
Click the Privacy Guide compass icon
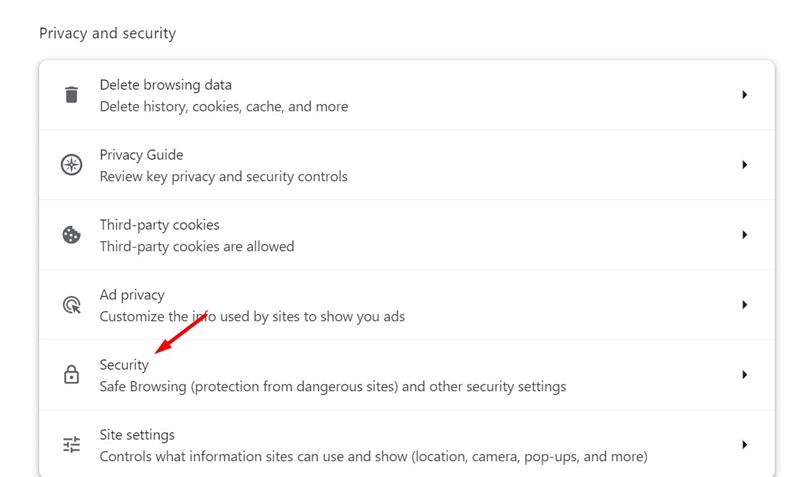click(x=71, y=165)
